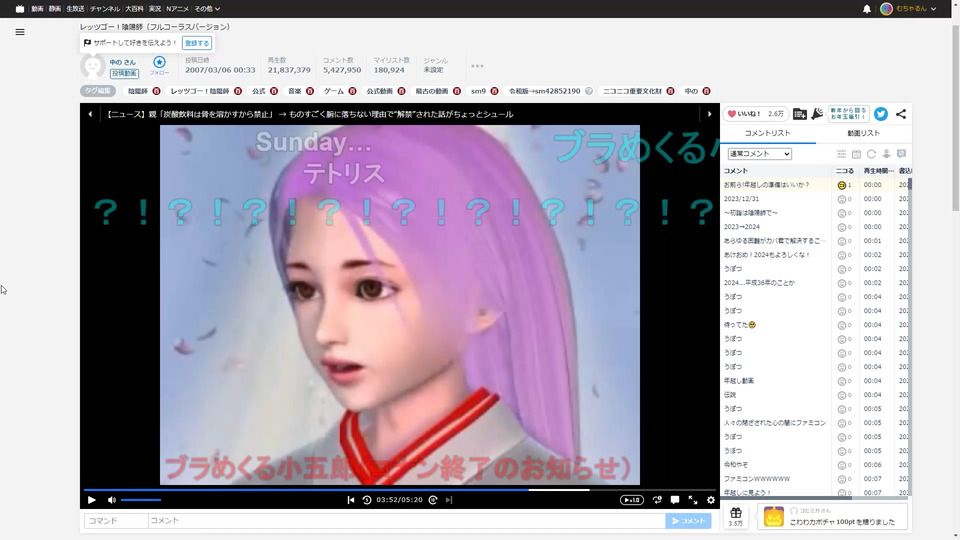Switch to 動画リスト tab
This screenshot has height=540, width=960.
click(x=863, y=133)
